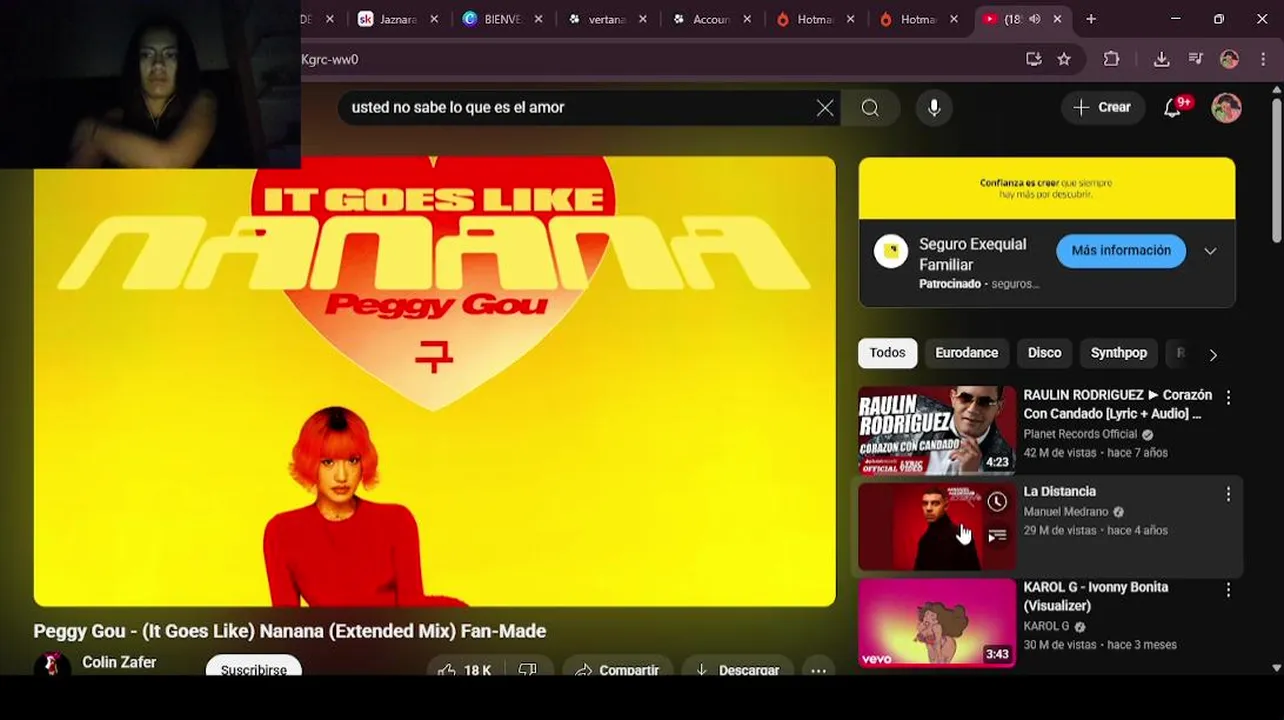Select the Disco filter chip

1044,353
